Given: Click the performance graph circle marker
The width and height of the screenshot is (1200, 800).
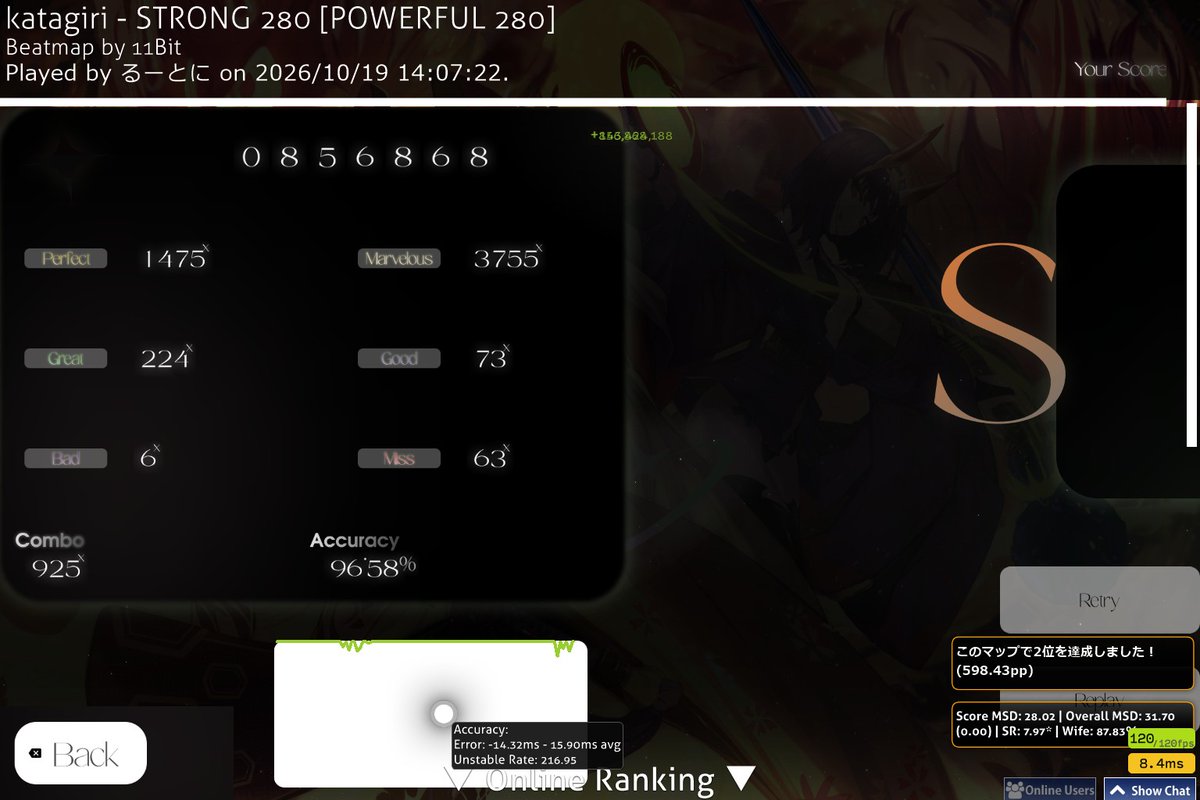Looking at the screenshot, I should click(x=443, y=713).
